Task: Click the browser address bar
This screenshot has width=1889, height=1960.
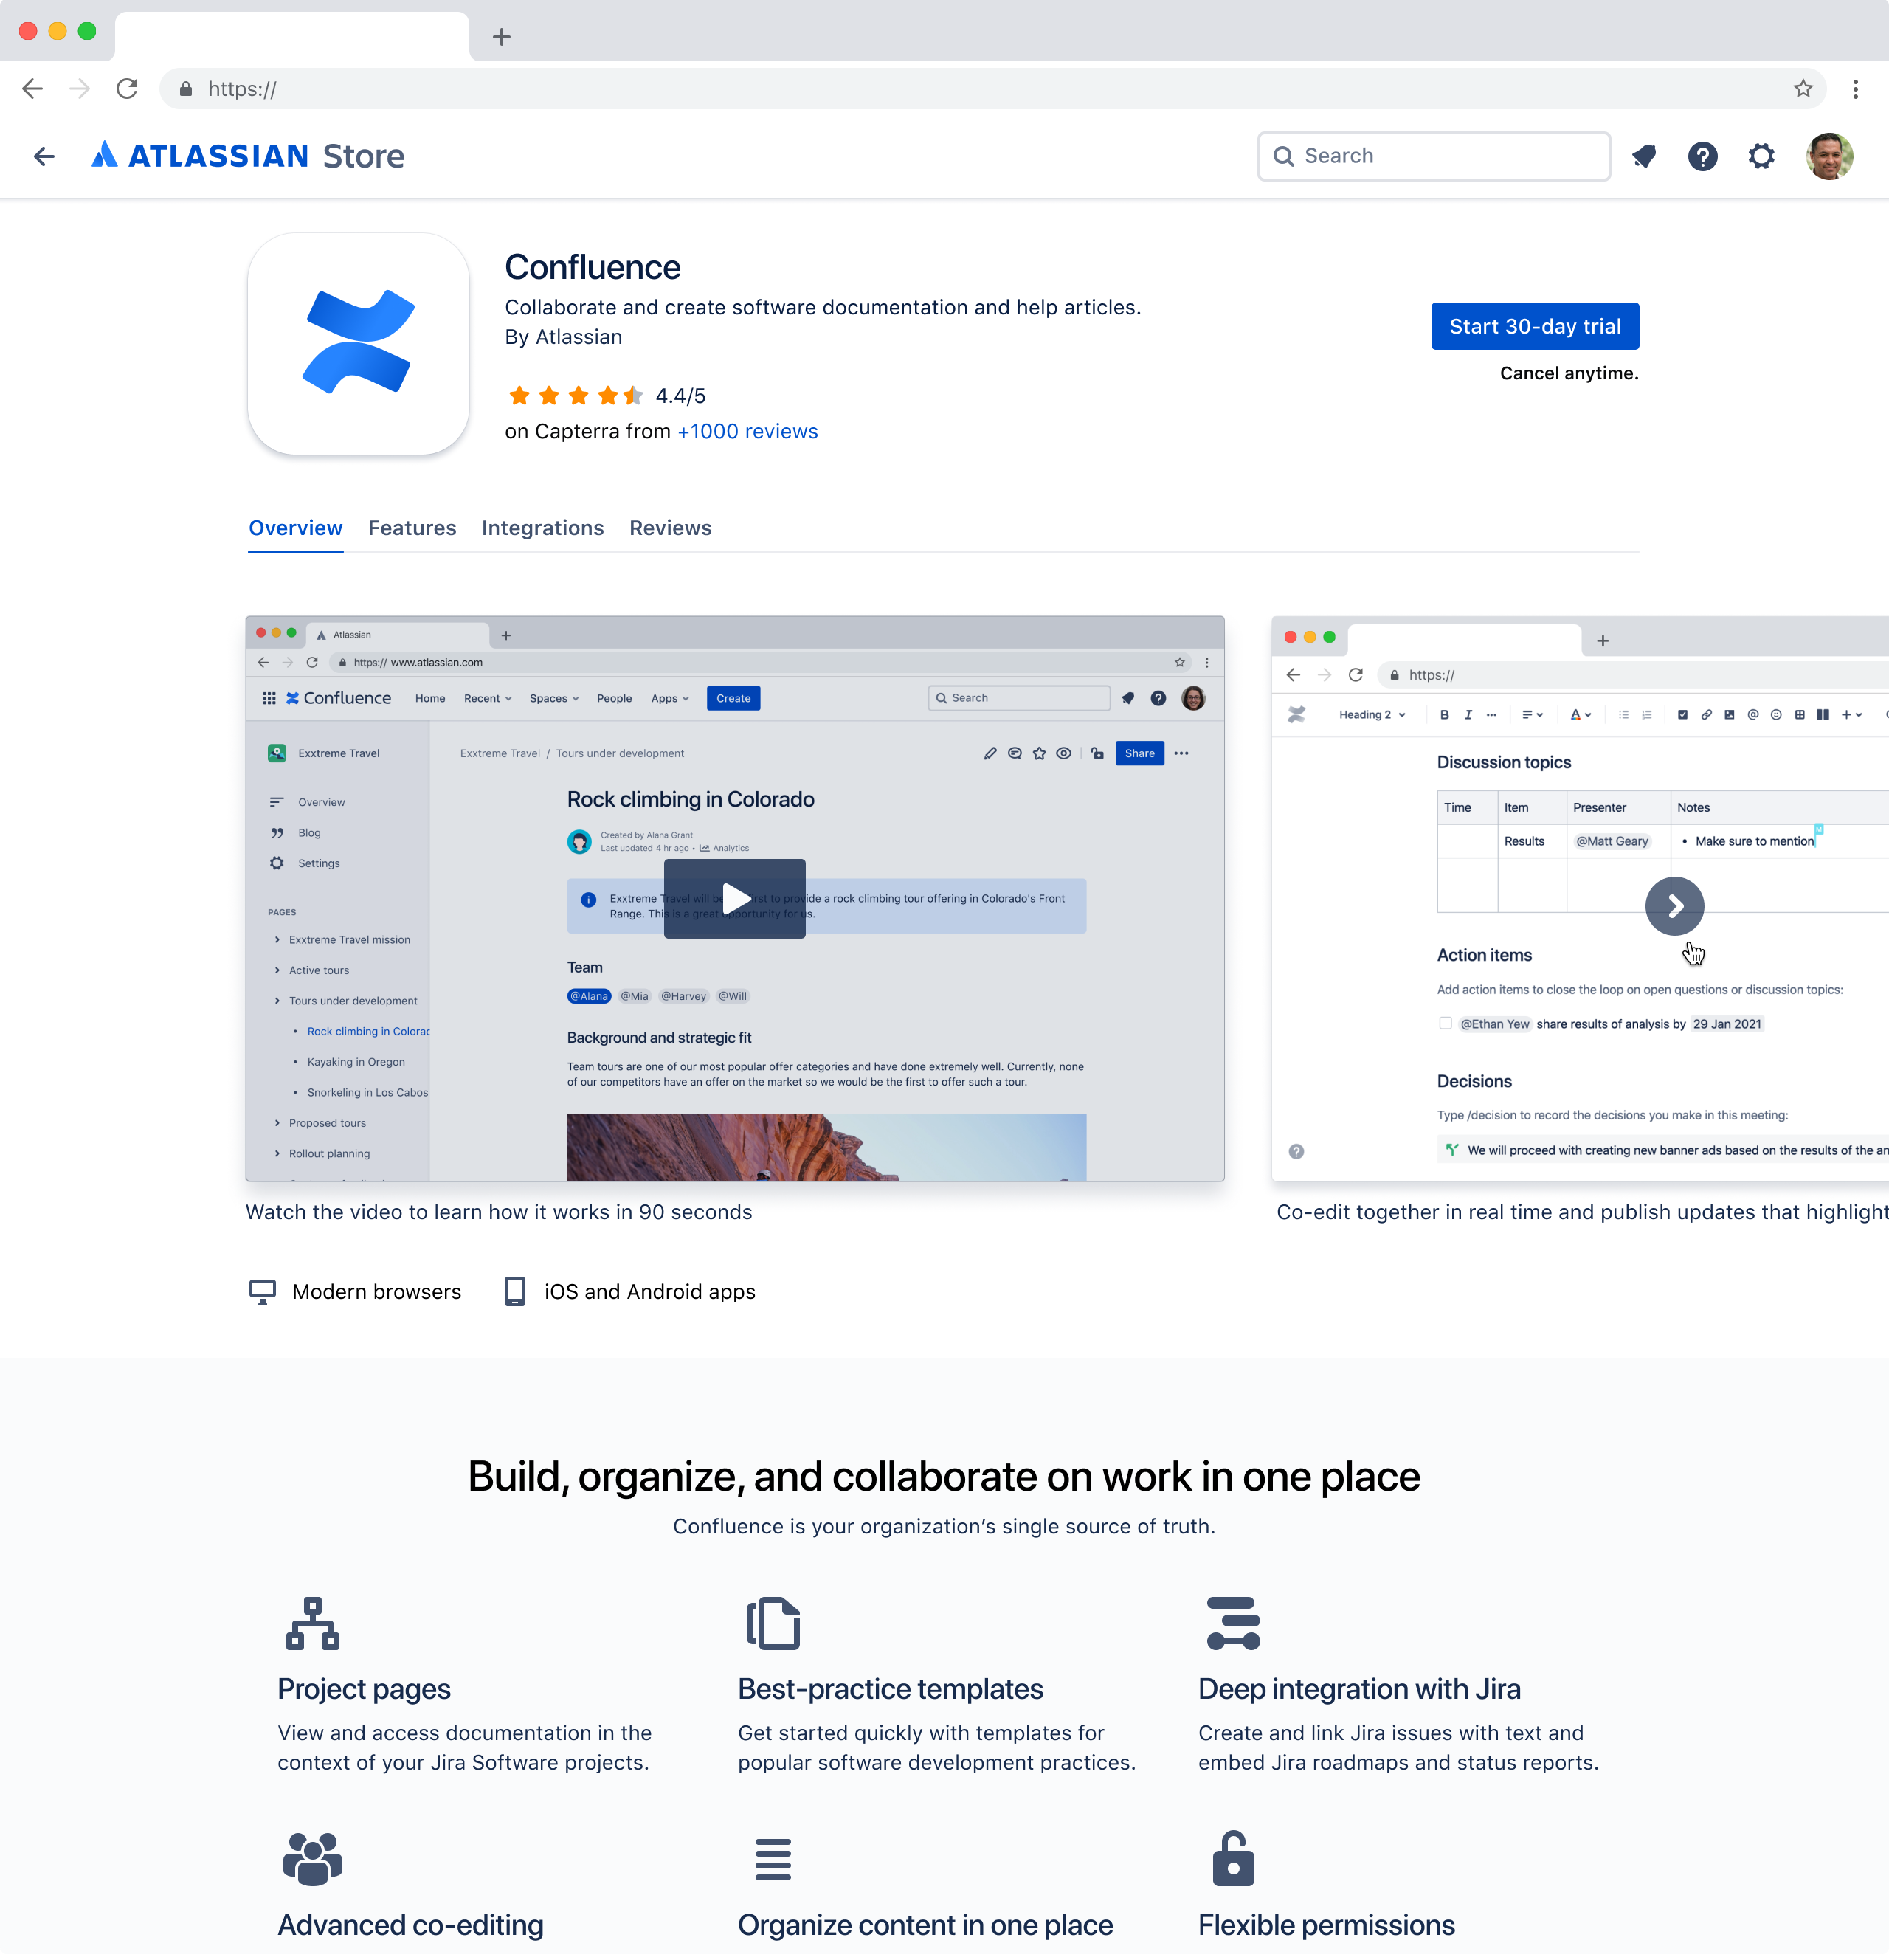Action: point(992,89)
